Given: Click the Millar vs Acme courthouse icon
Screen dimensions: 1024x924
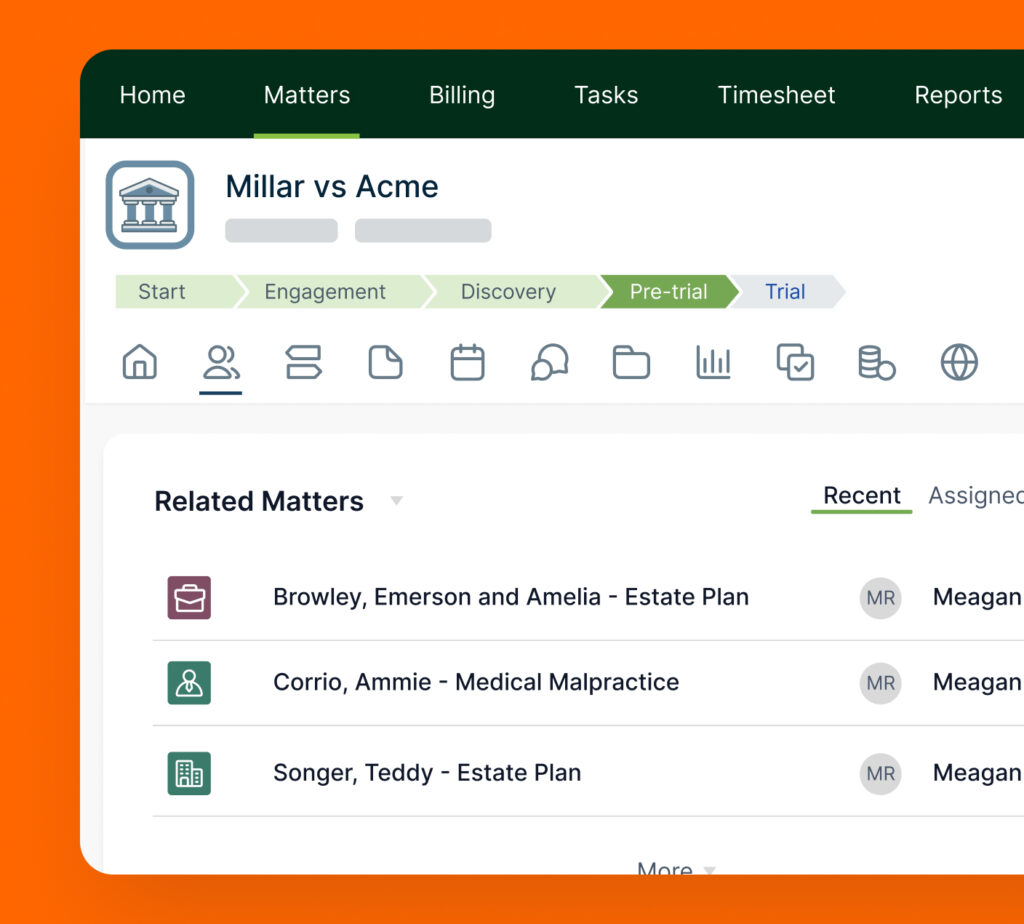Looking at the screenshot, I should tap(150, 205).
